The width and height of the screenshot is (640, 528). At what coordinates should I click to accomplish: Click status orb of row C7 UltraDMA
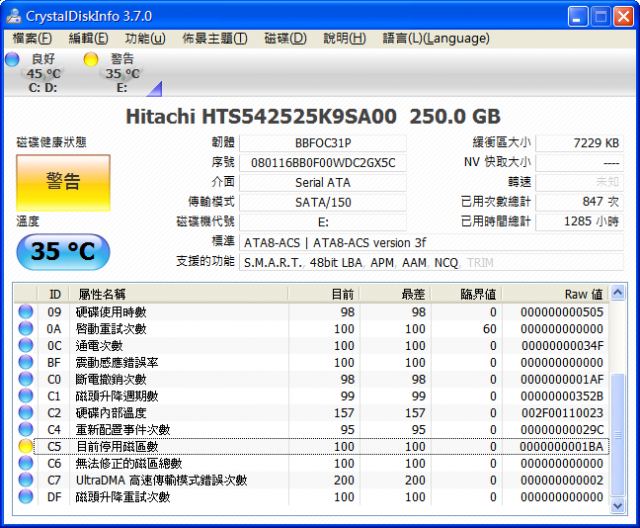[26, 480]
